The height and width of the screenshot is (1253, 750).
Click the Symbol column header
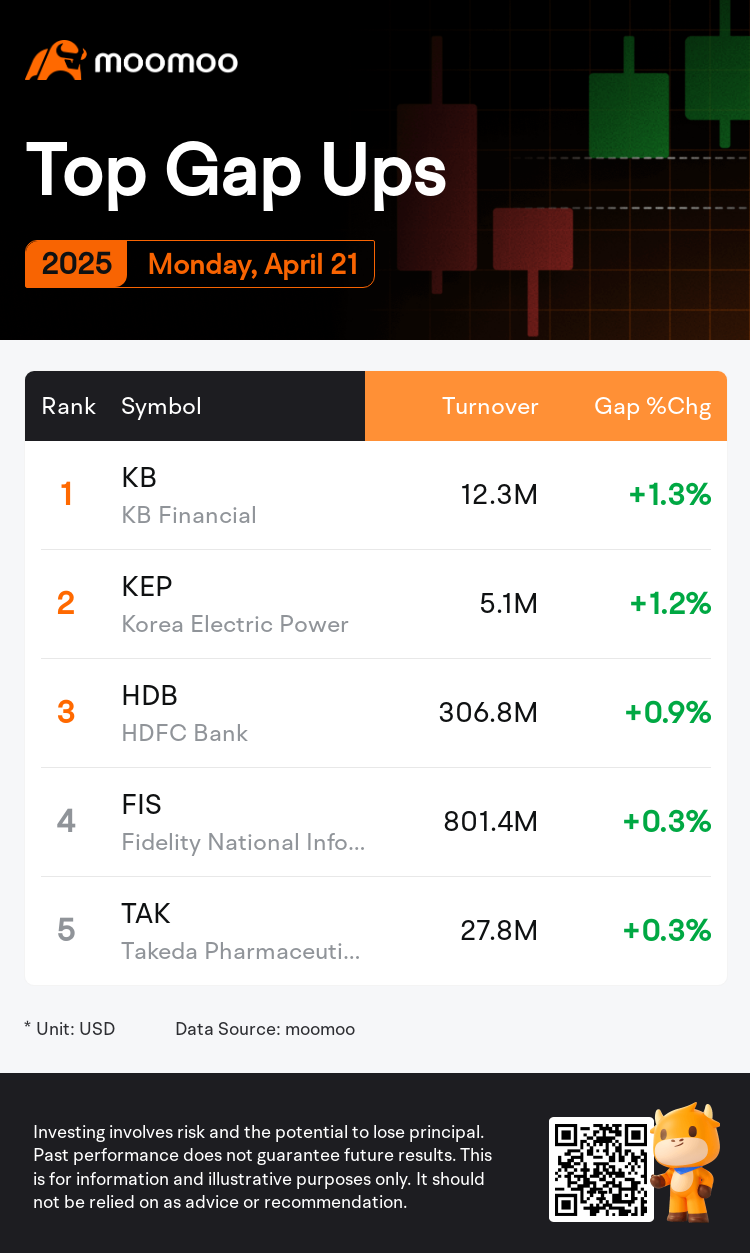pyautogui.click(x=161, y=406)
